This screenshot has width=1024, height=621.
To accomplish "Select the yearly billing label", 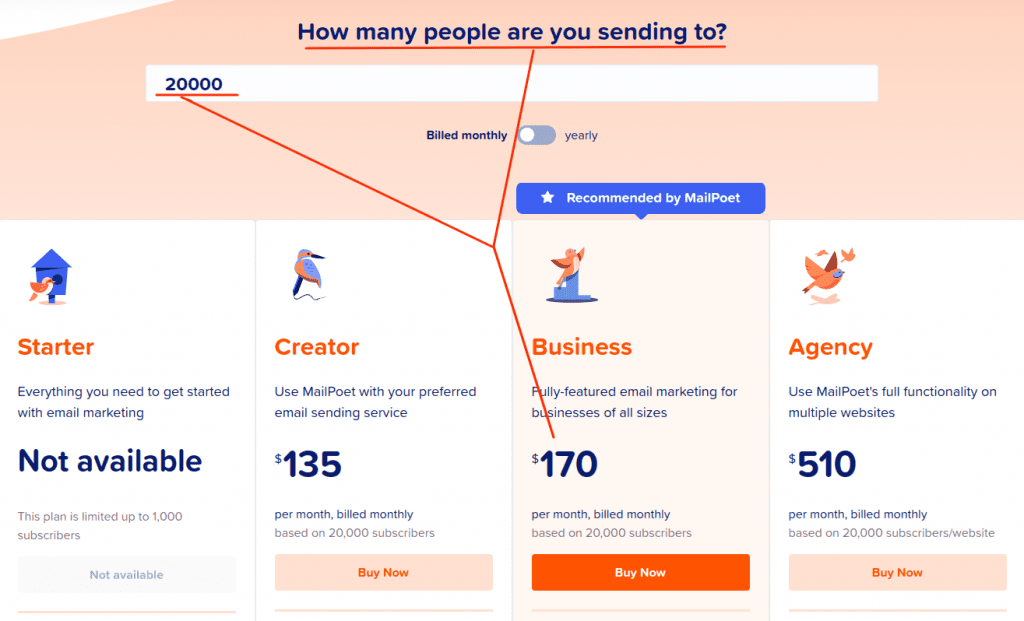I will tap(581, 135).
